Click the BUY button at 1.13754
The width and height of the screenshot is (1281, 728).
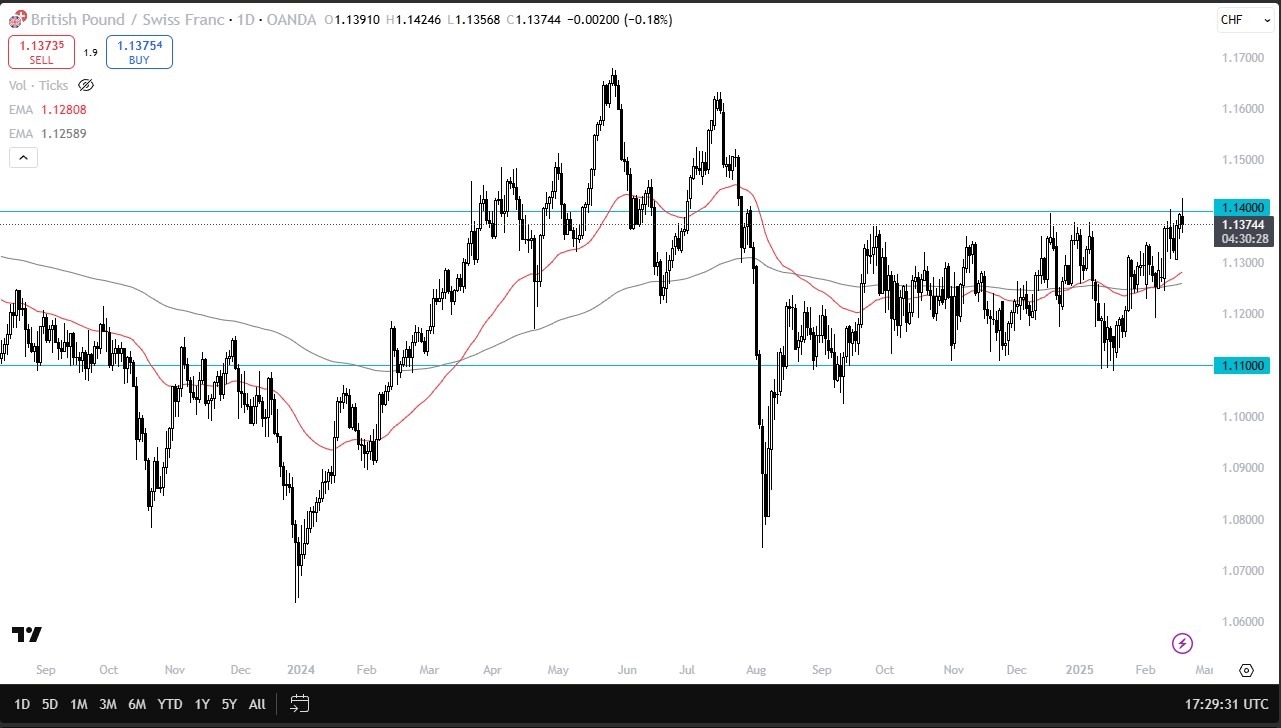139,51
